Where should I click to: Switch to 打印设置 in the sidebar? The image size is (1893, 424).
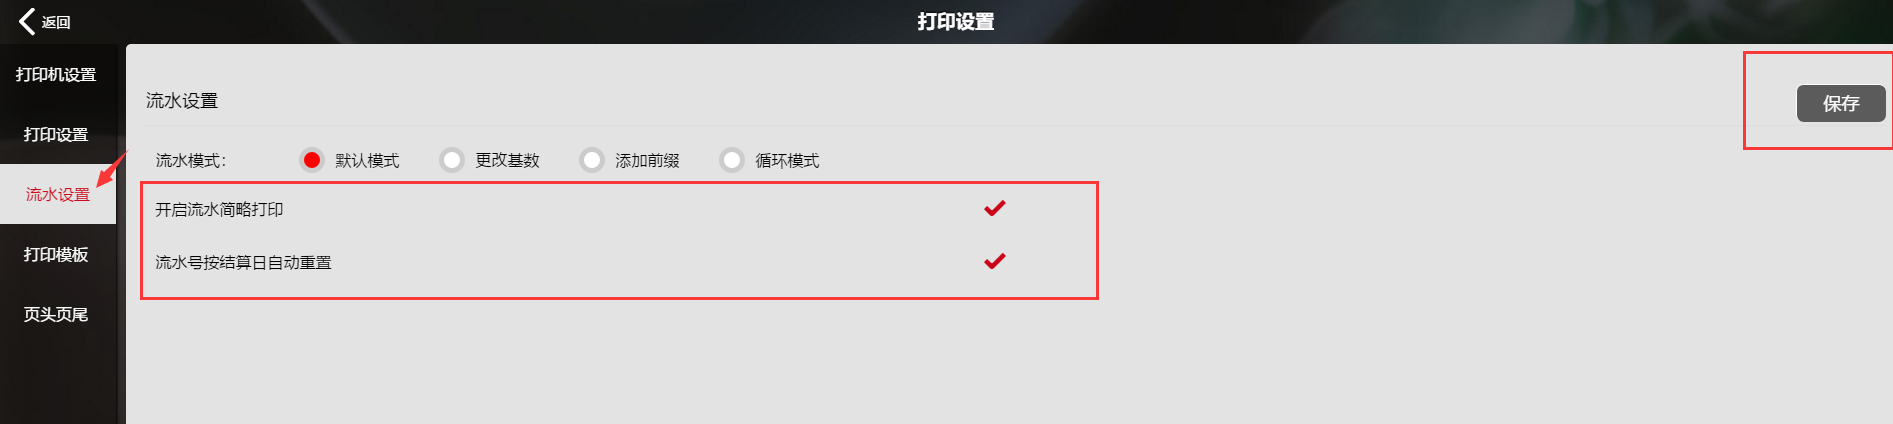[x=56, y=134]
